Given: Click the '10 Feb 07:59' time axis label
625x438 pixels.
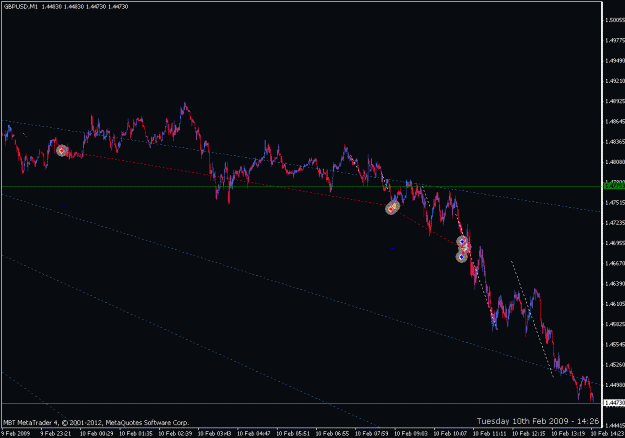Looking at the screenshot, I should coord(371,434).
